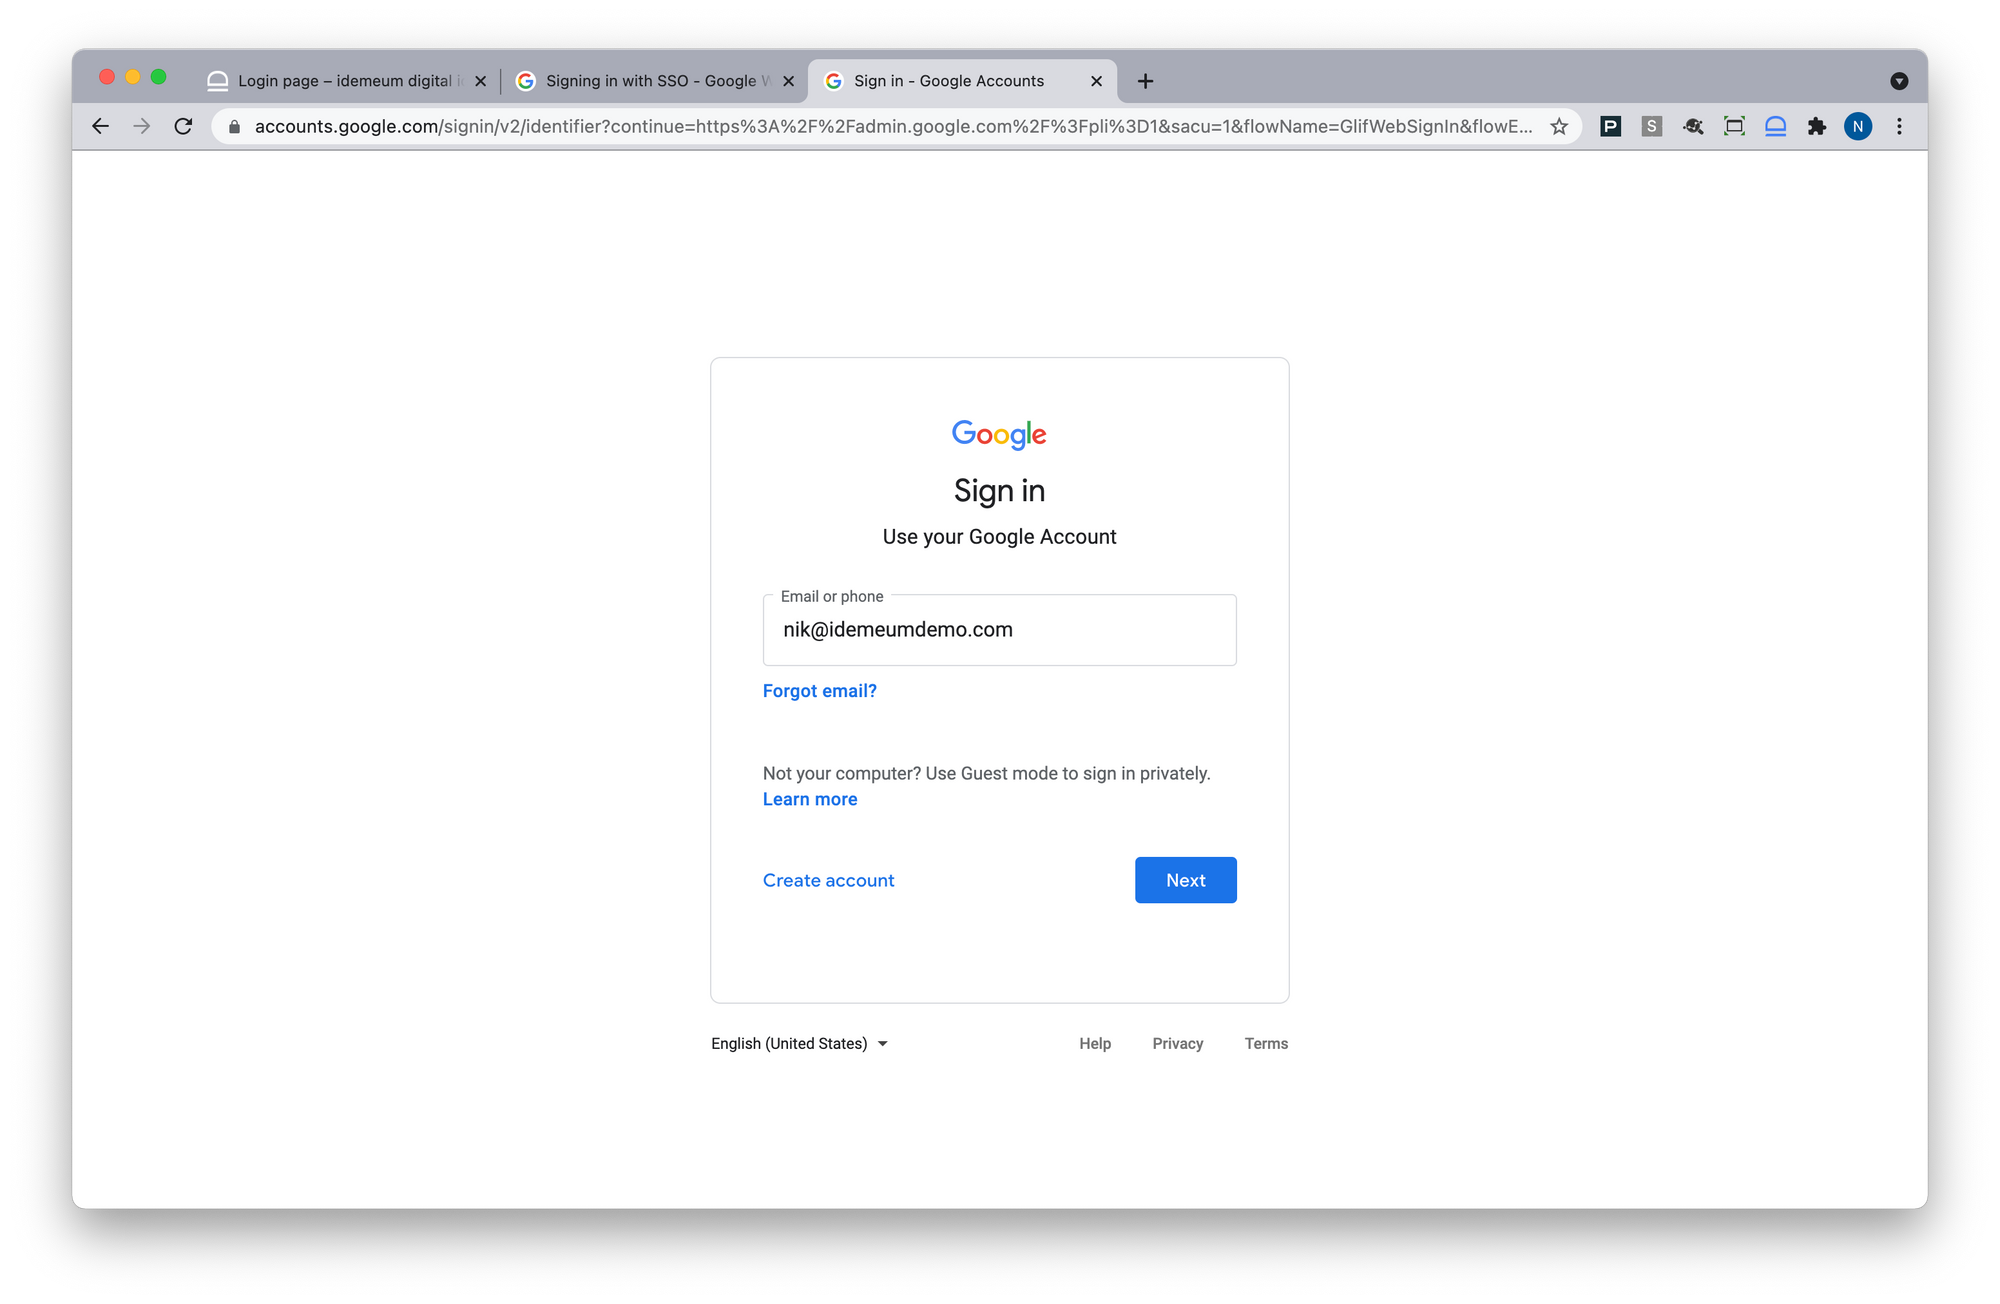The width and height of the screenshot is (2000, 1304).
Task: Click the black P extension icon
Action: pyautogui.click(x=1610, y=126)
